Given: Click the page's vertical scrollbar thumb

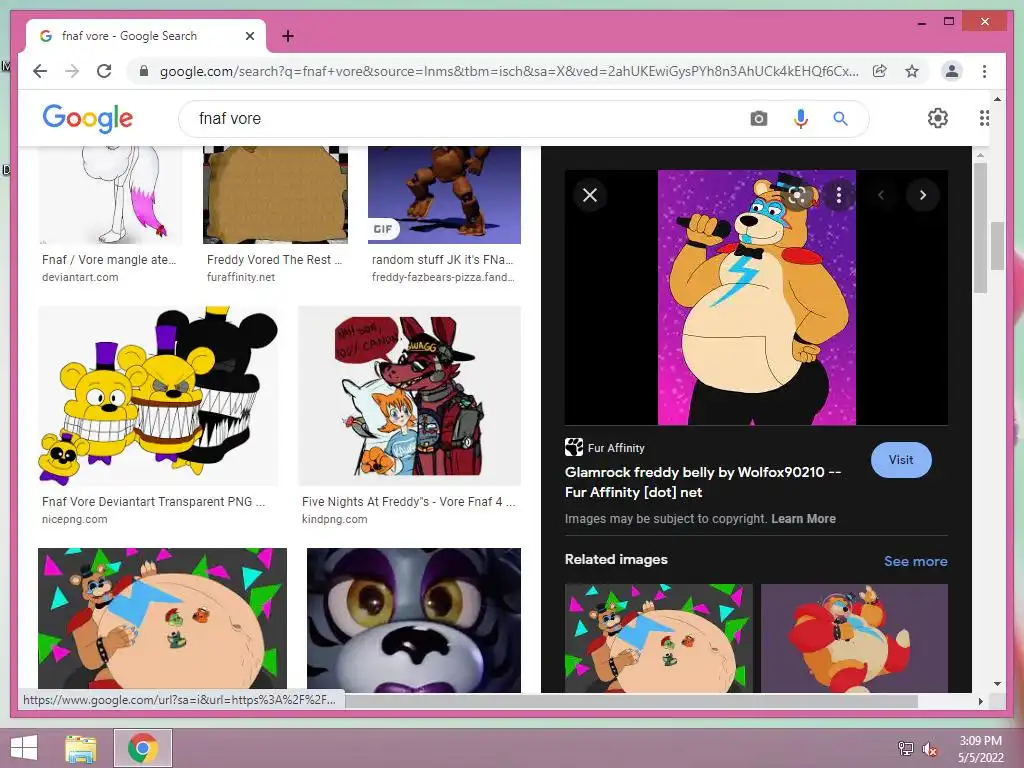Looking at the screenshot, I should [x=997, y=246].
